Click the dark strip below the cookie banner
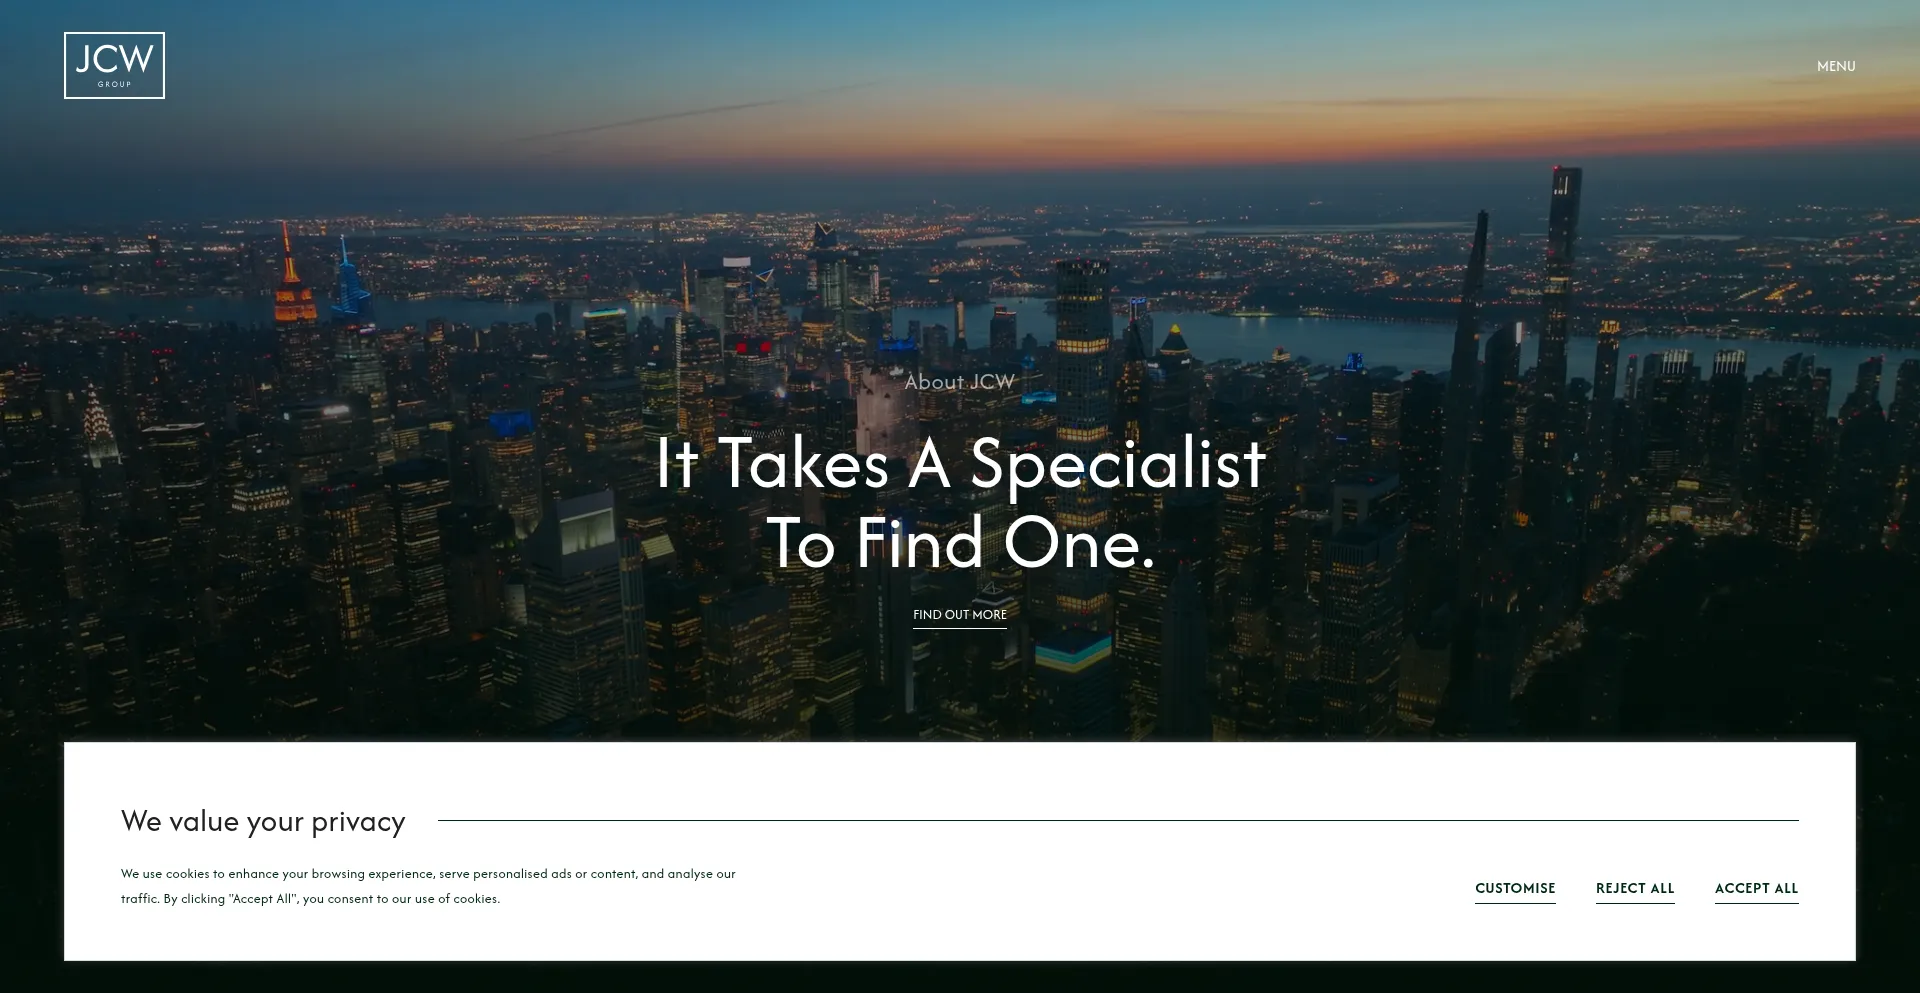The height and width of the screenshot is (993, 1920). (960, 978)
